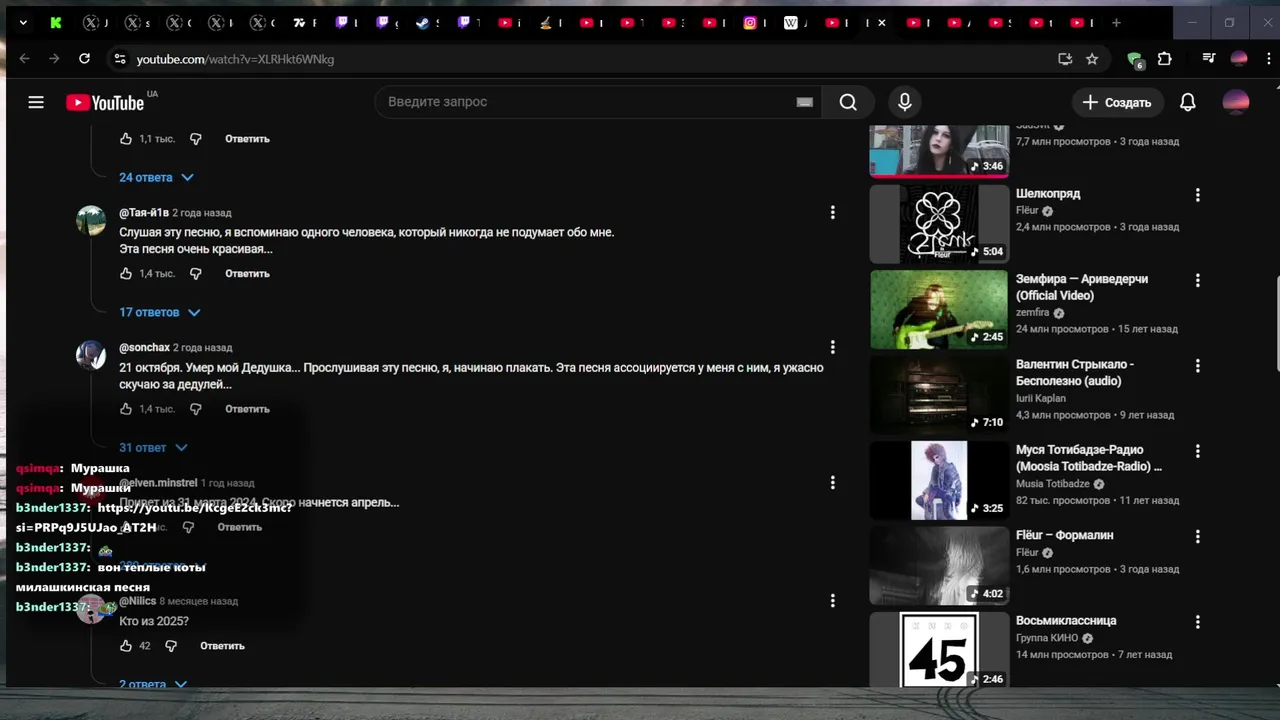The image size is (1280, 720).
Task: Open the media controls icon in the browser toolbar
Action: tap(1208, 59)
